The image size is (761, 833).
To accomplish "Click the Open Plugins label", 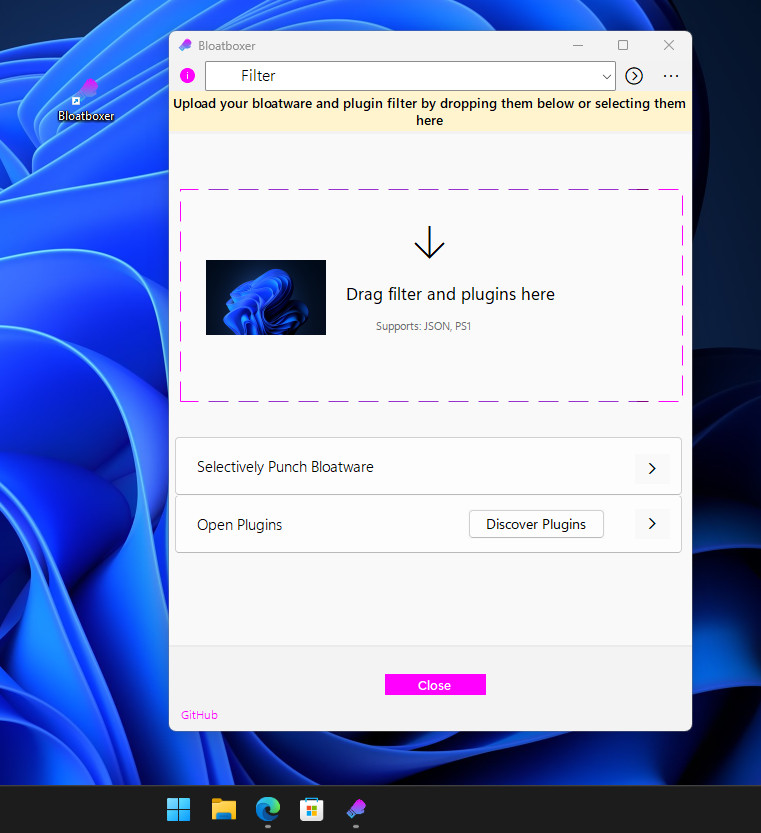I will point(240,525).
